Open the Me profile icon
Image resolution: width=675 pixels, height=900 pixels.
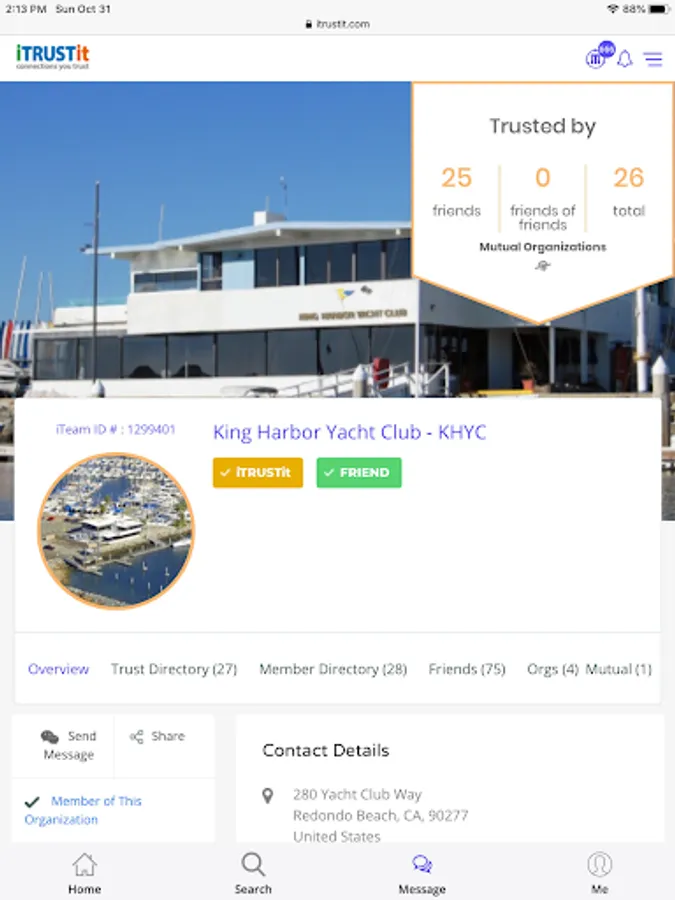599,864
